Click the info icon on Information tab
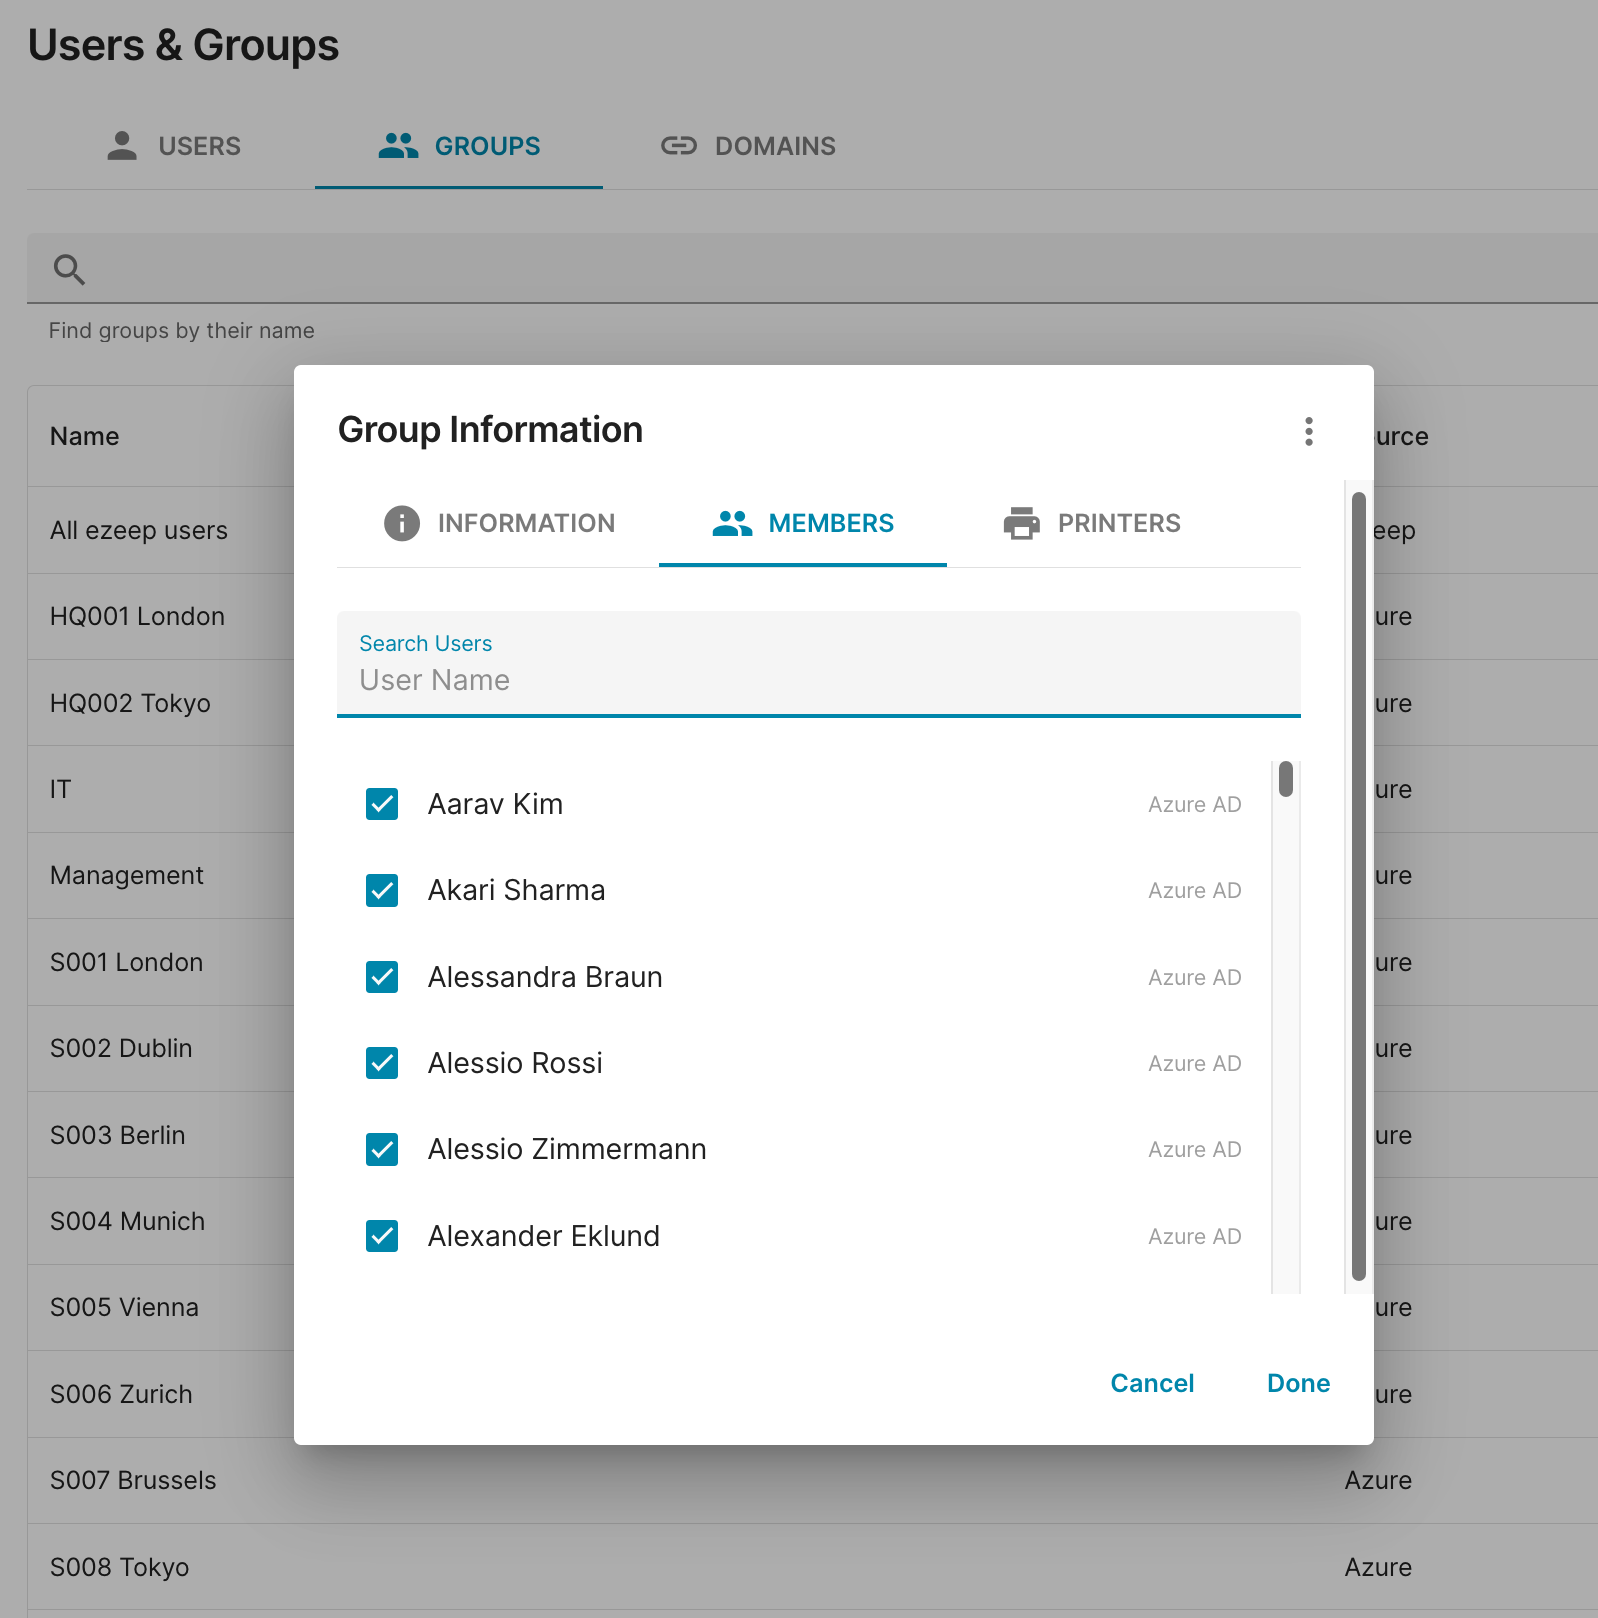The height and width of the screenshot is (1618, 1598). point(401,523)
